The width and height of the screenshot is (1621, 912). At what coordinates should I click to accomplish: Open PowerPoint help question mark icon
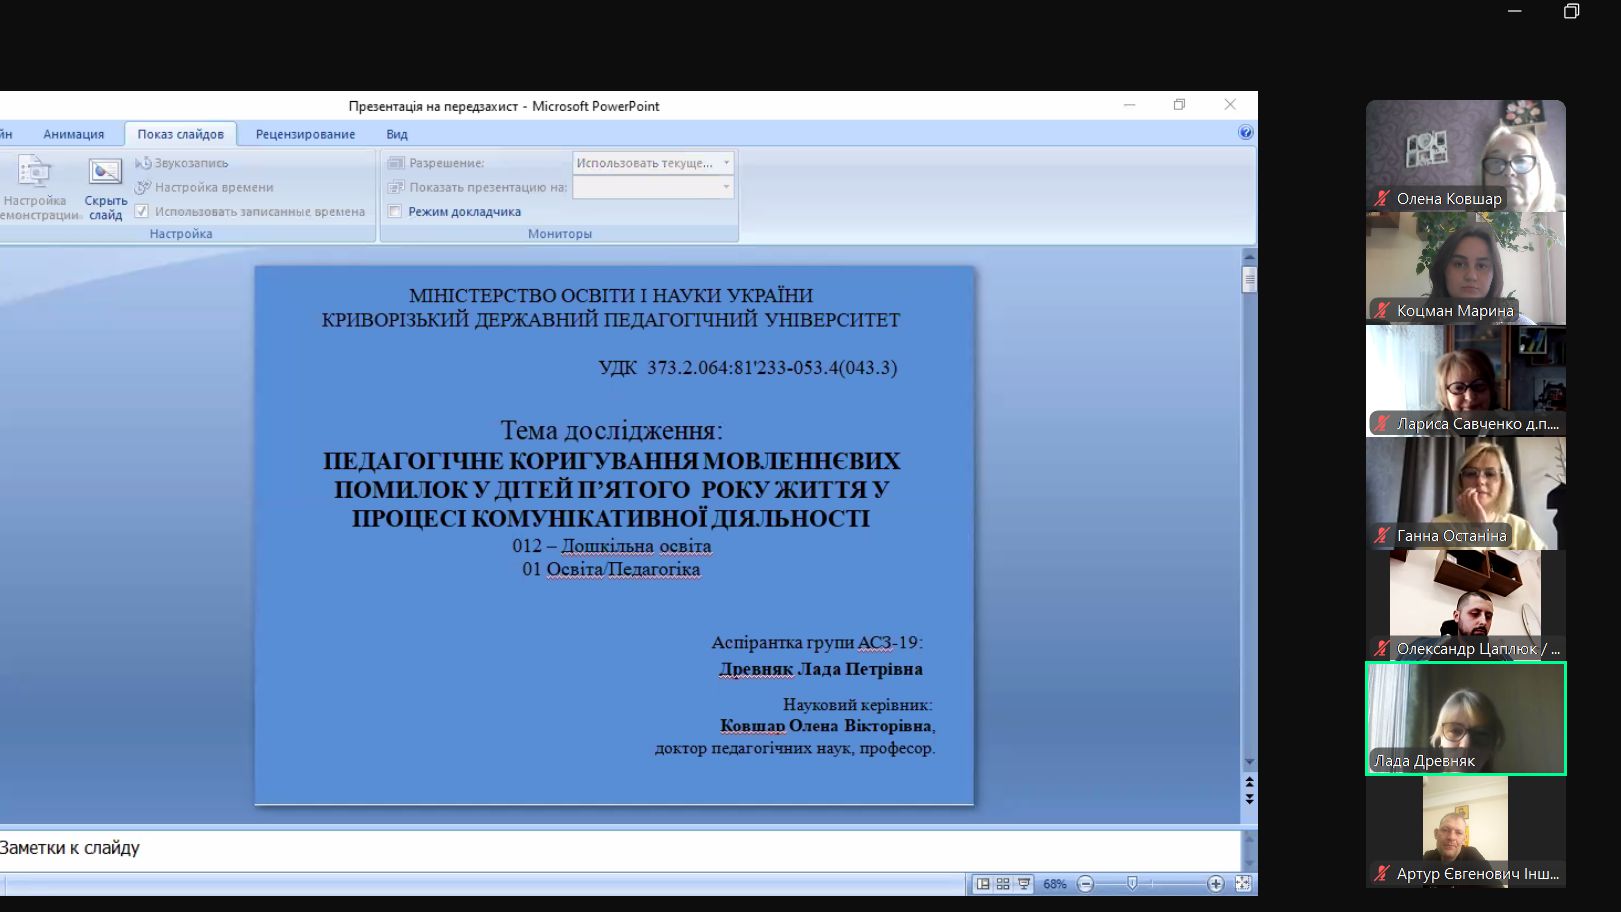tap(1245, 132)
